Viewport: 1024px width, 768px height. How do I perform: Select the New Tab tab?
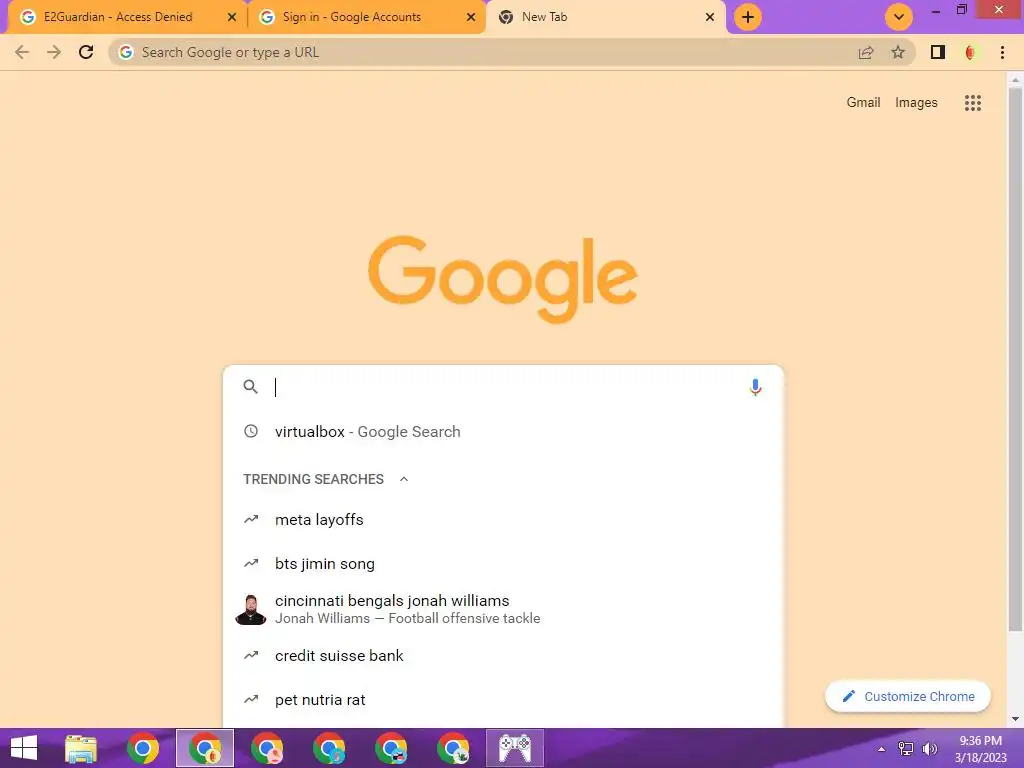click(605, 17)
